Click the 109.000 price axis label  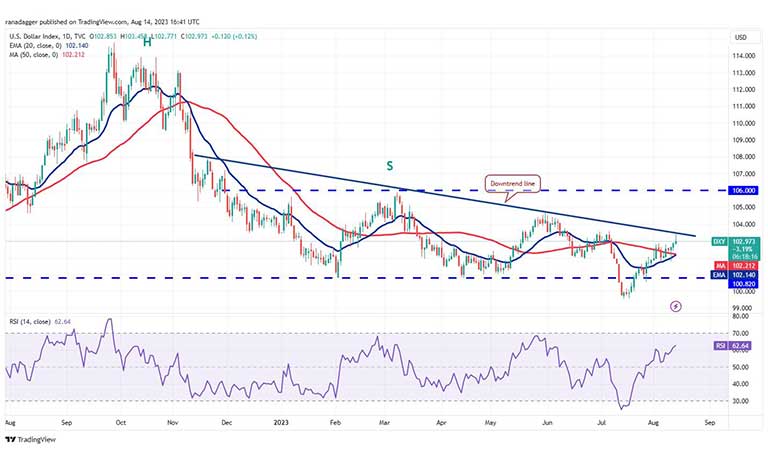[x=744, y=140]
